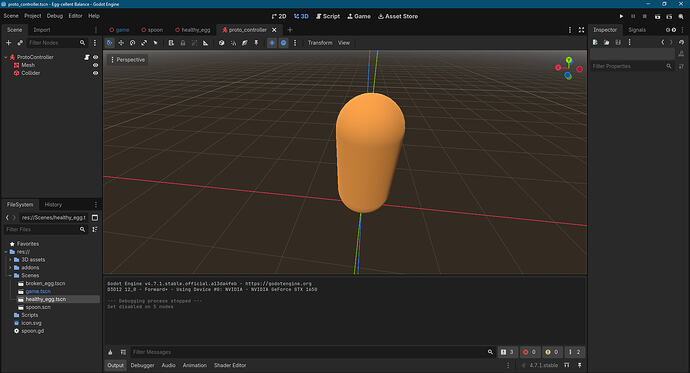Click the script icon attached to ProtoController
Screen dimensions: 690x373
point(87,57)
